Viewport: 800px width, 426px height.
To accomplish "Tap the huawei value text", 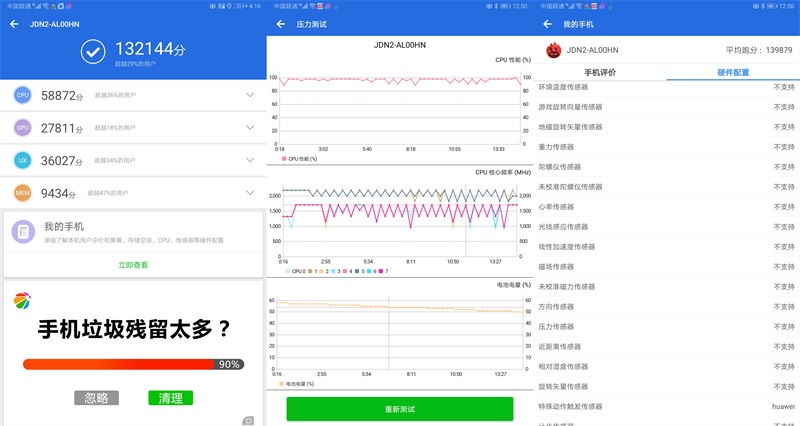I will point(783,407).
